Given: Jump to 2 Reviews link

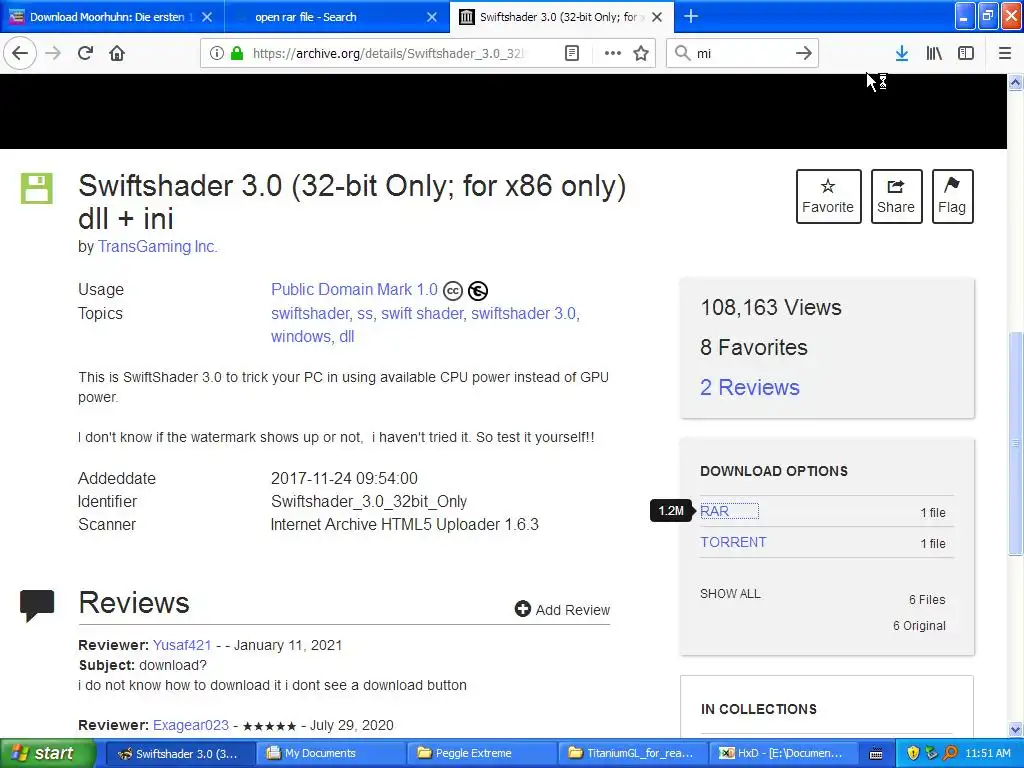Looking at the screenshot, I should (x=750, y=387).
